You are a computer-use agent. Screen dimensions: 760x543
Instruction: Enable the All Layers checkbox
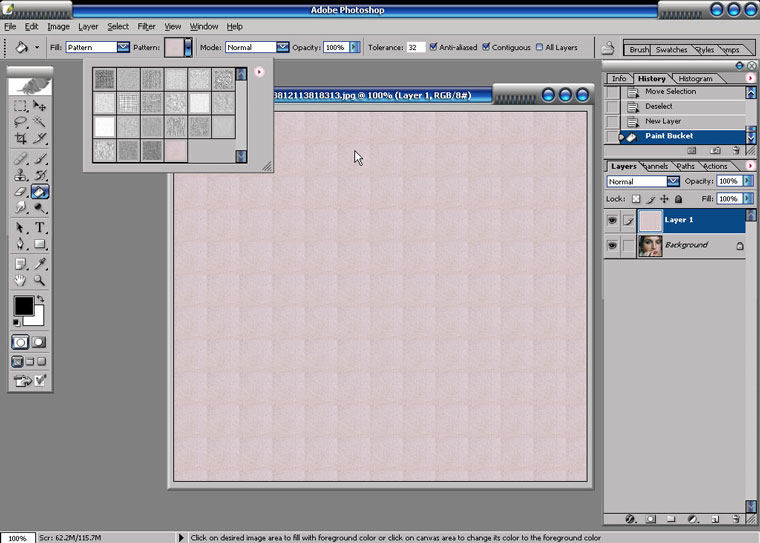coord(539,47)
